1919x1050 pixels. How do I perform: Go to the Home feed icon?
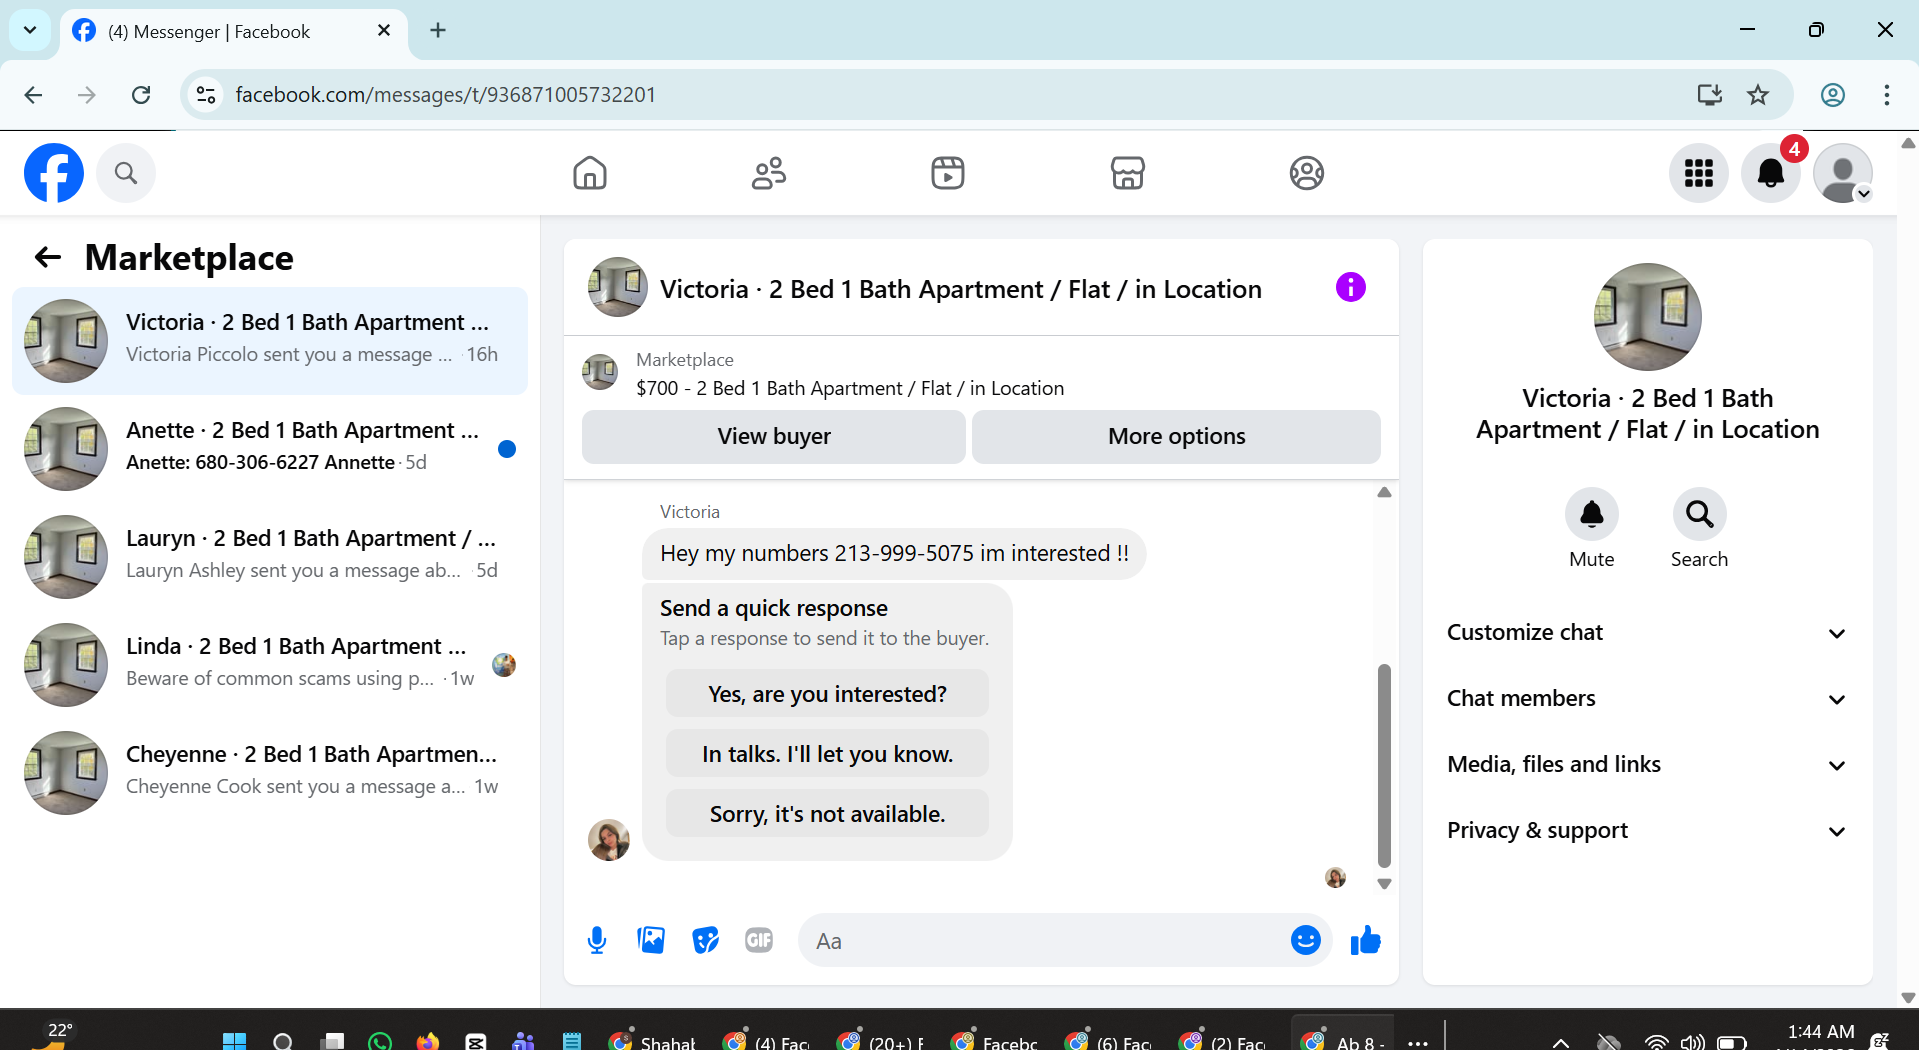click(x=590, y=173)
